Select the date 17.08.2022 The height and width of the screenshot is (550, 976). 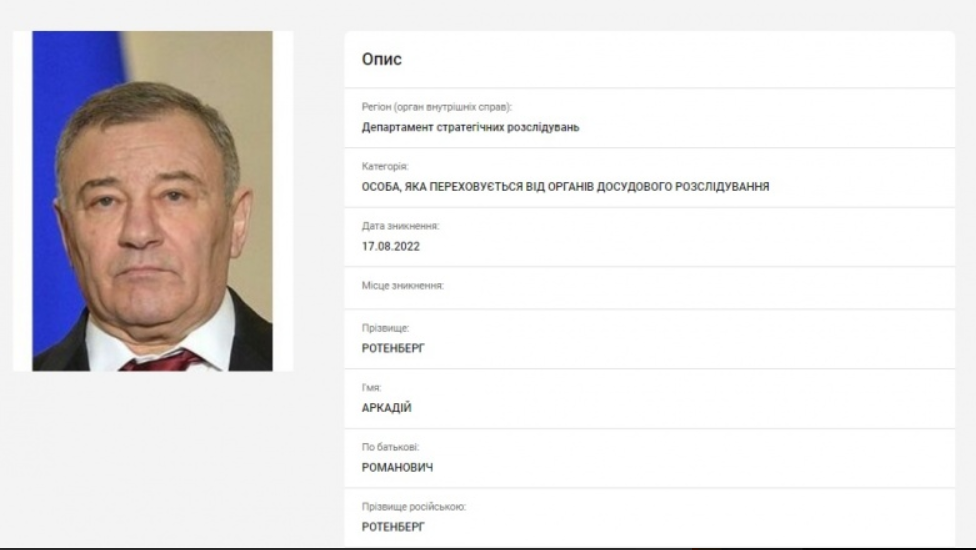tap(391, 246)
